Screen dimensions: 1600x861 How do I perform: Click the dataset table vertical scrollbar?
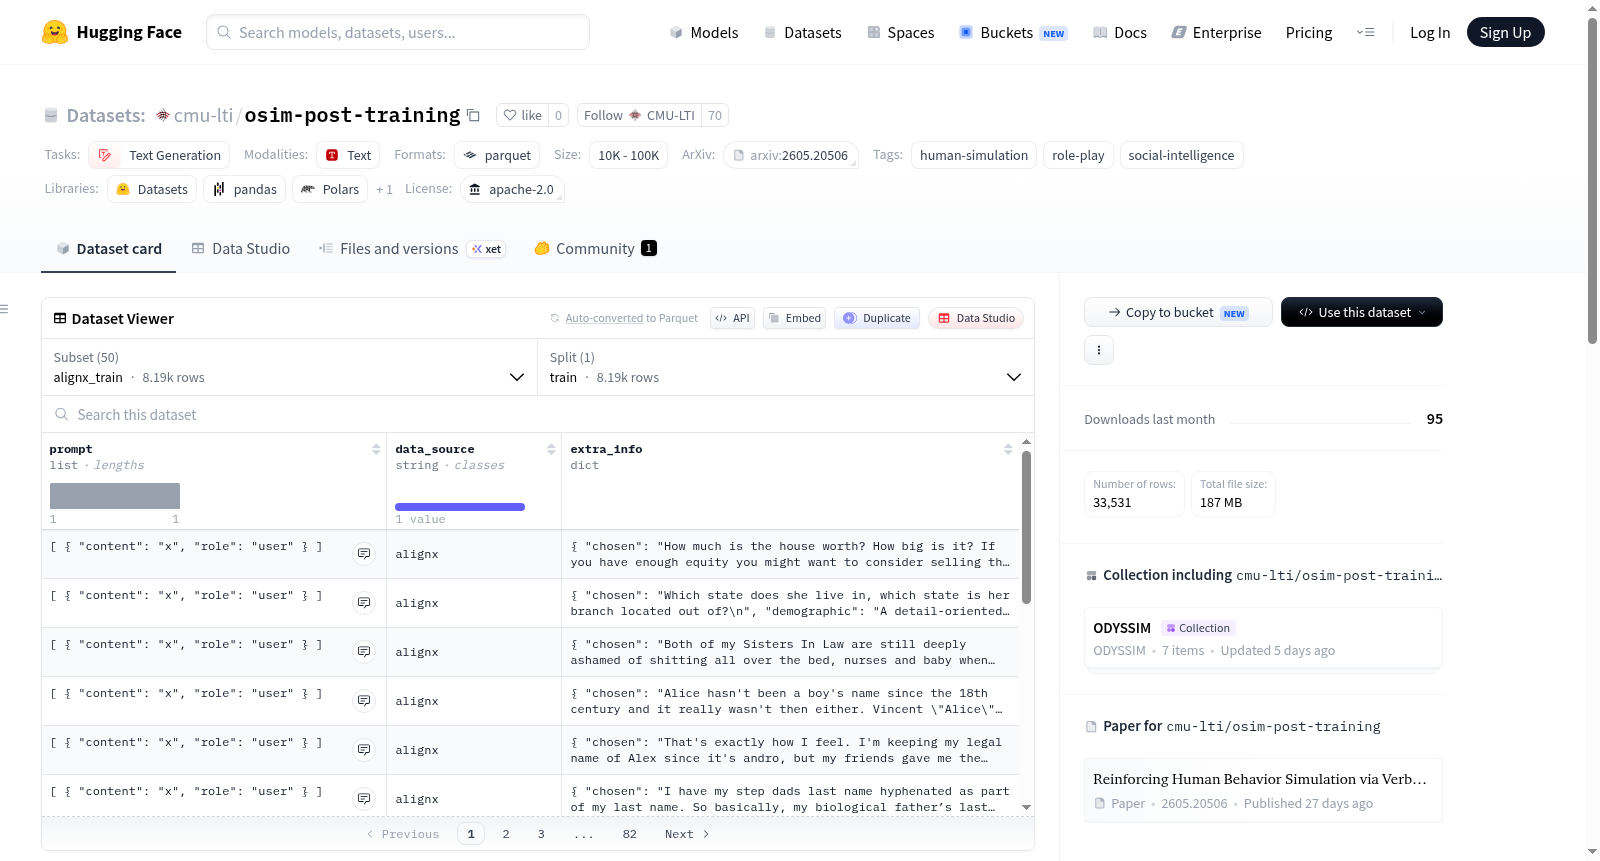point(1026,528)
